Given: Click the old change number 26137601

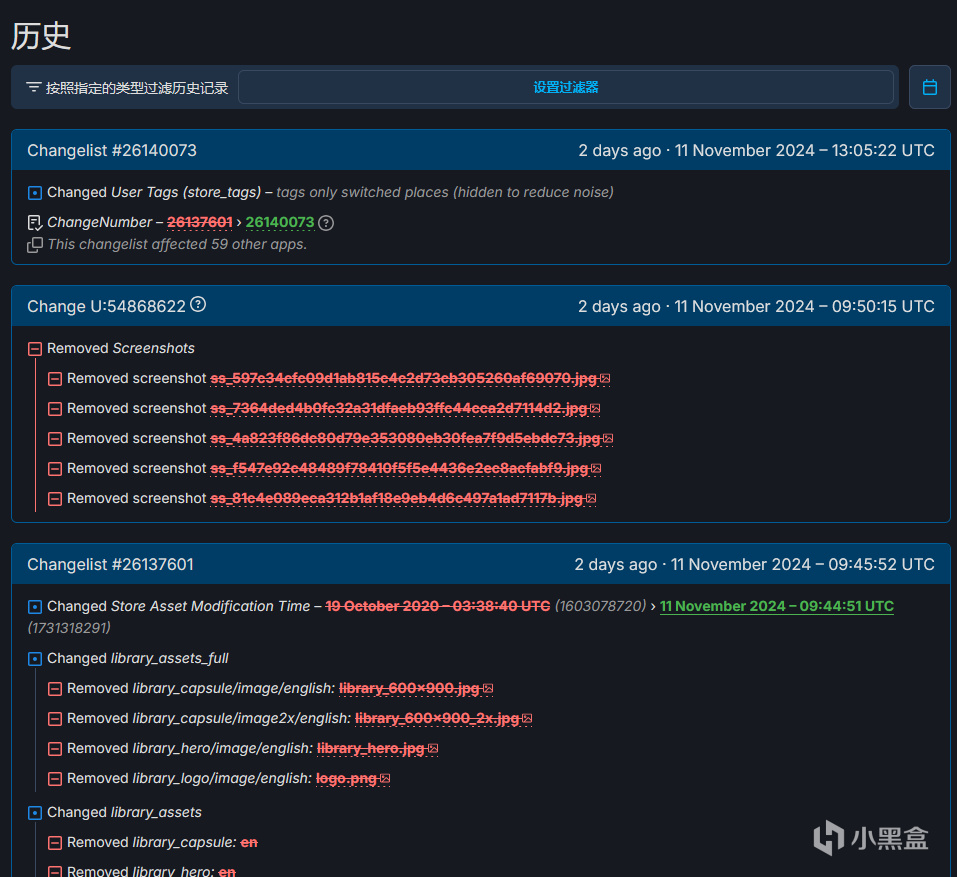Looking at the screenshot, I should 200,222.
